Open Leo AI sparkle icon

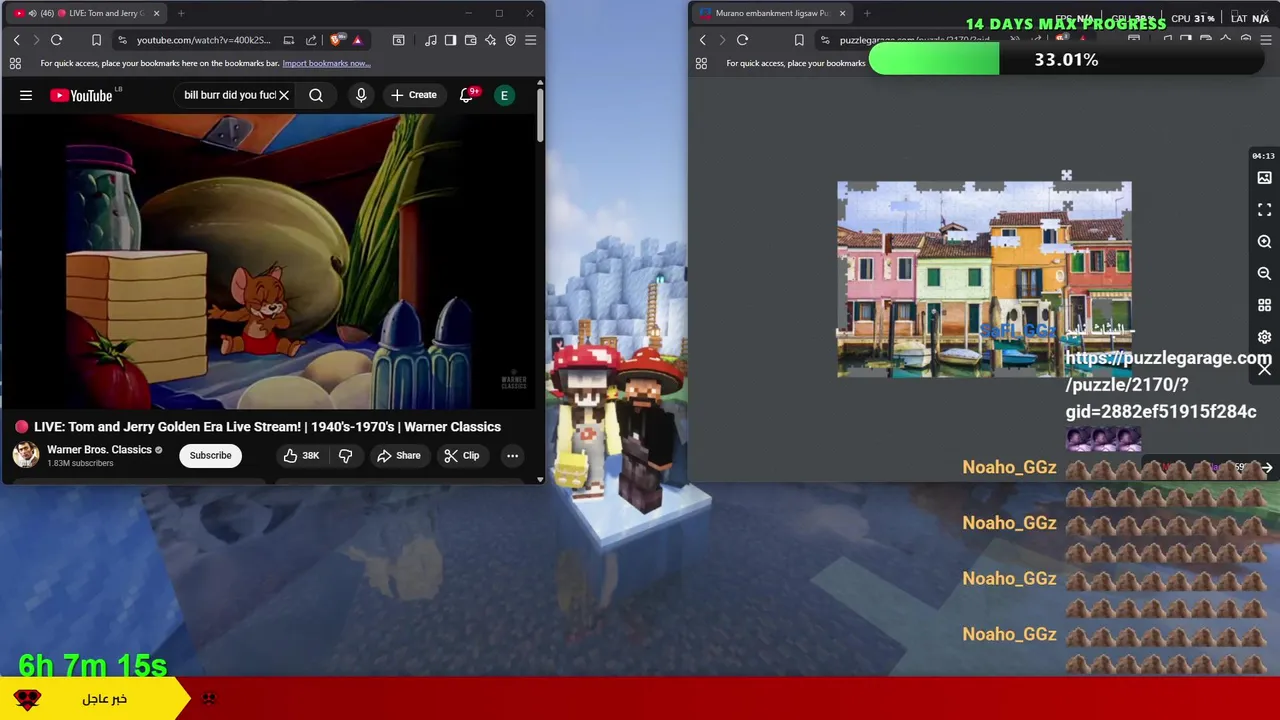click(x=490, y=40)
